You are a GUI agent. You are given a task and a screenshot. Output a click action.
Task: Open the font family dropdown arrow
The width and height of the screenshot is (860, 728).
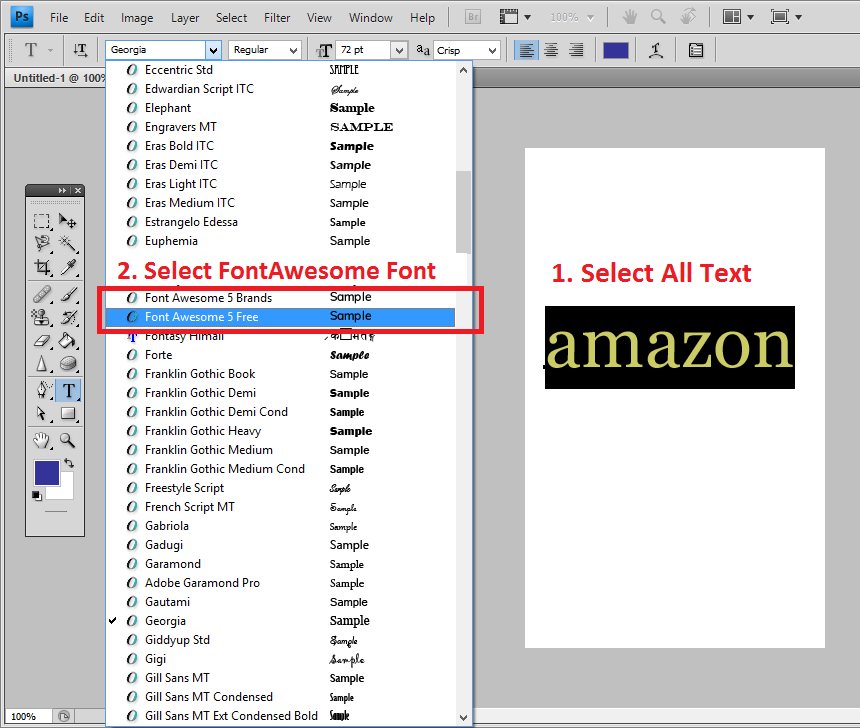click(213, 50)
